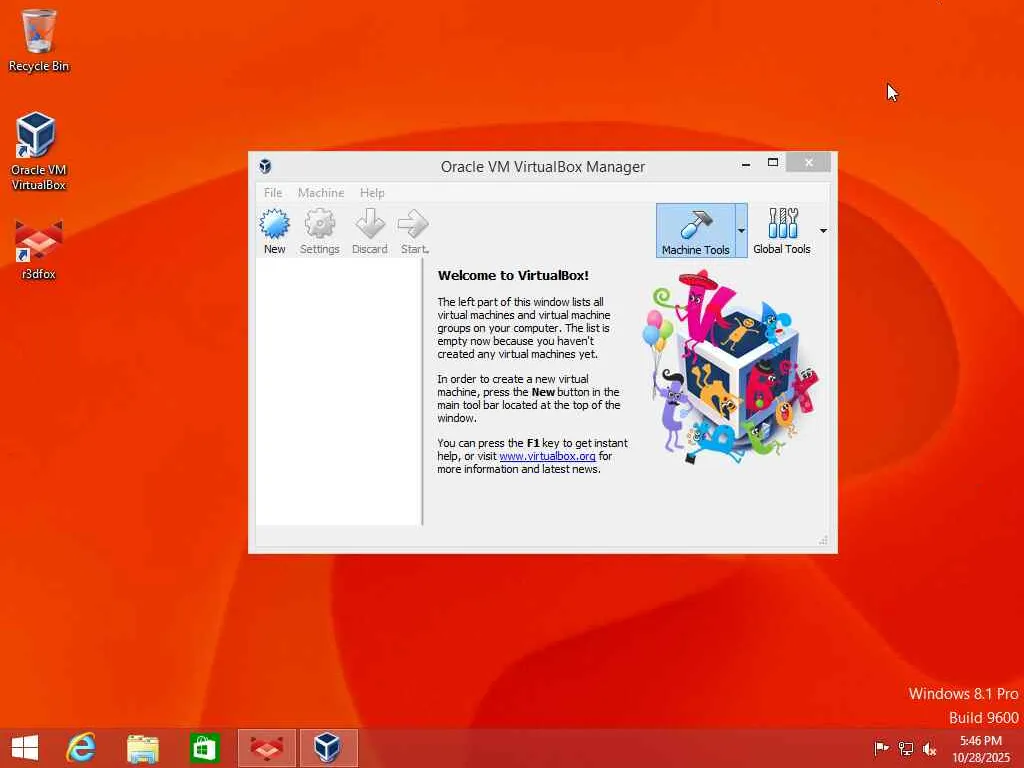Screen dimensions: 1024x768
Task: Click the Discard toolbar icon
Action: (370, 231)
